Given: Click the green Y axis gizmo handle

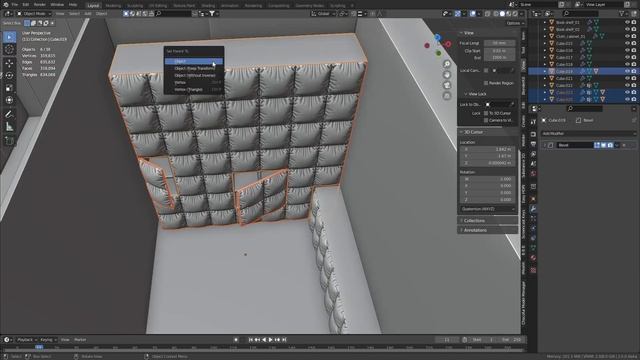Looking at the screenshot, I should [439, 53].
